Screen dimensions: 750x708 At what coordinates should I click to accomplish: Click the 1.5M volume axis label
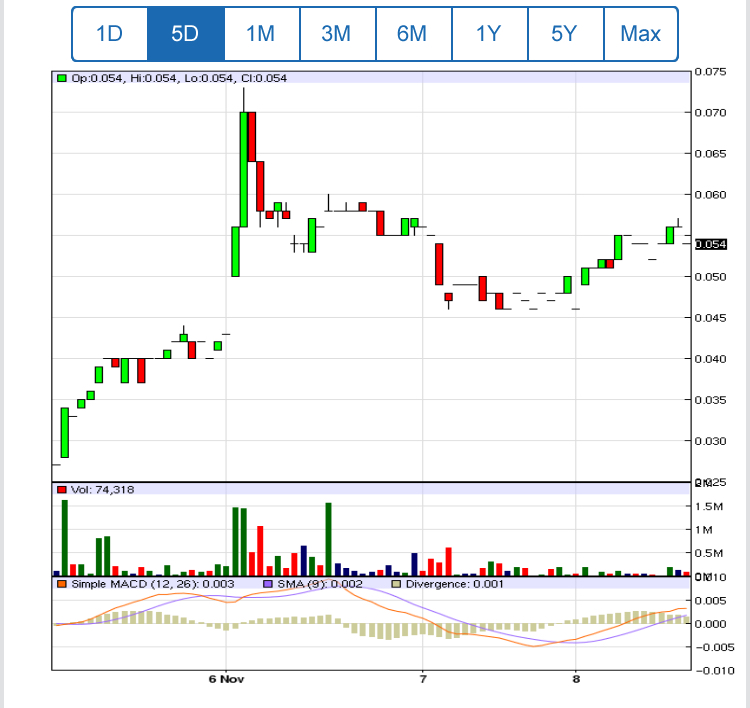pos(711,507)
